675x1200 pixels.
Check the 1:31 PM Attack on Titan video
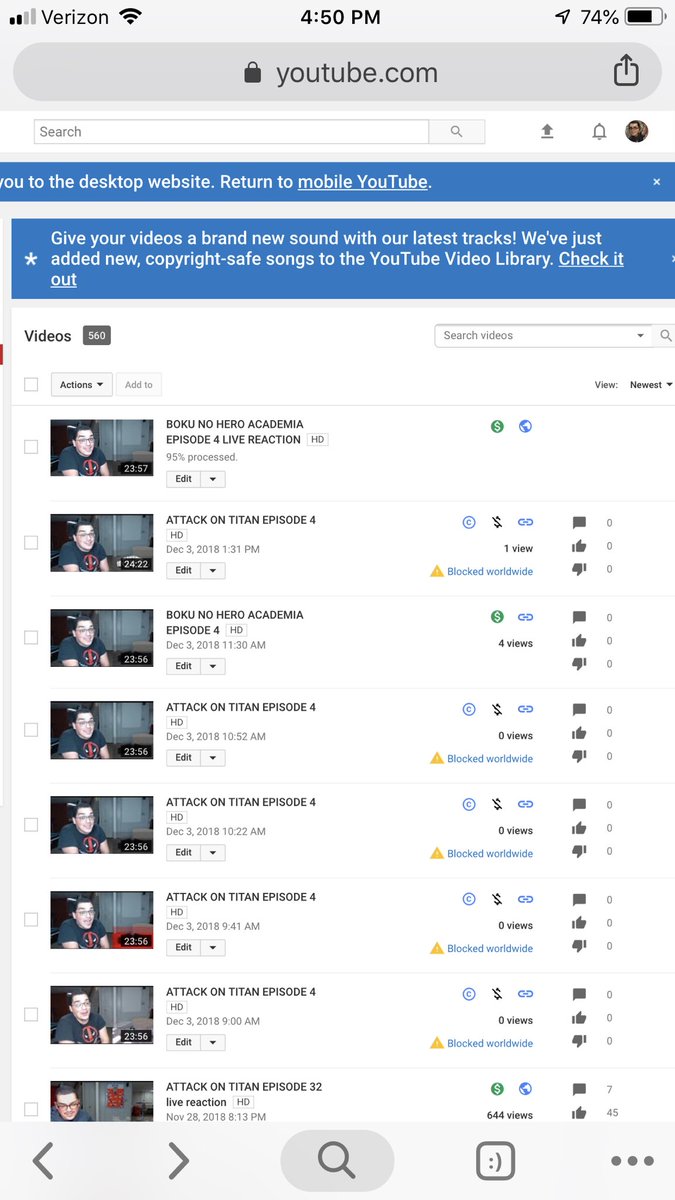pyautogui.click(x=31, y=542)
